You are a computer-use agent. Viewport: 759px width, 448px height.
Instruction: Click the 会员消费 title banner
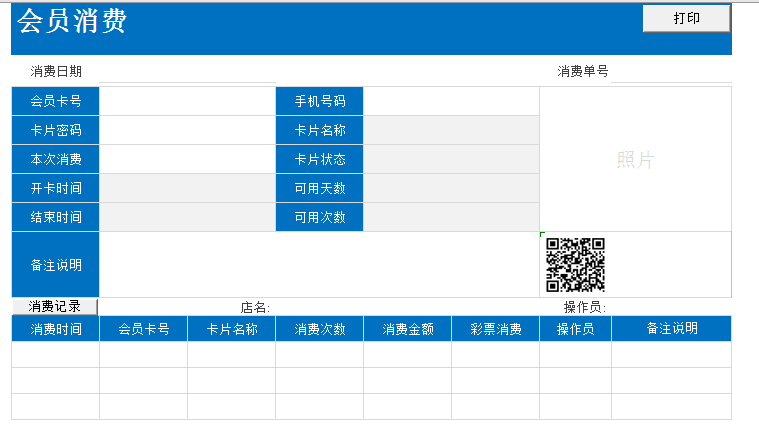click(72, 22)
